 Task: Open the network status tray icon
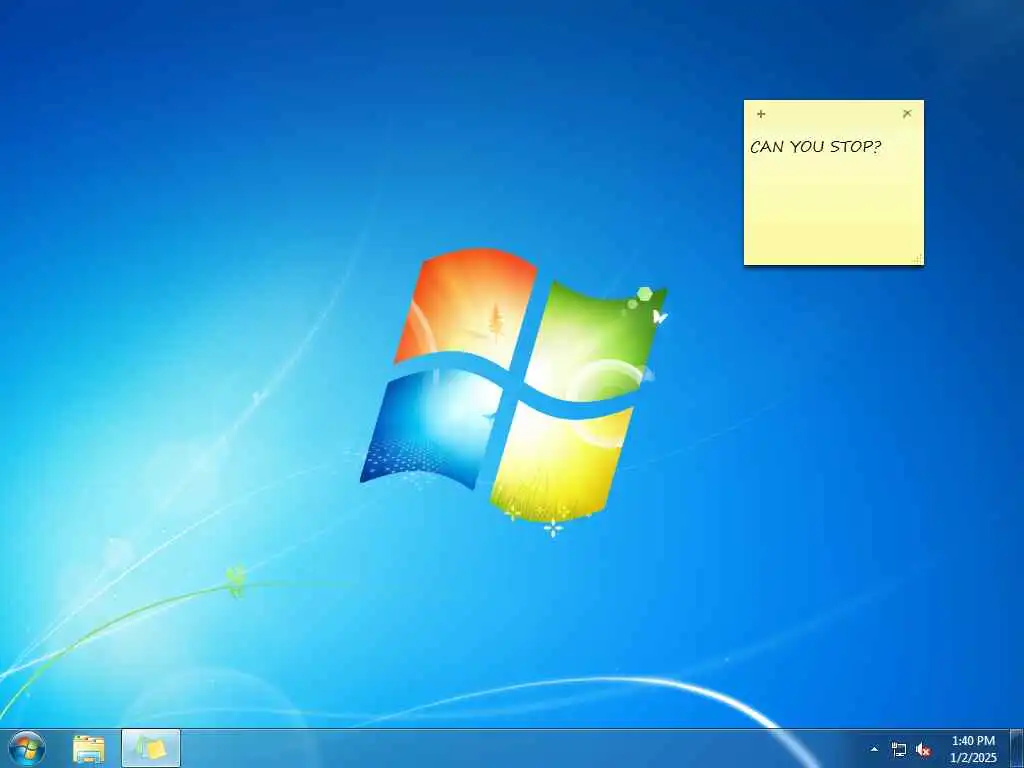(x=899, y=750)
